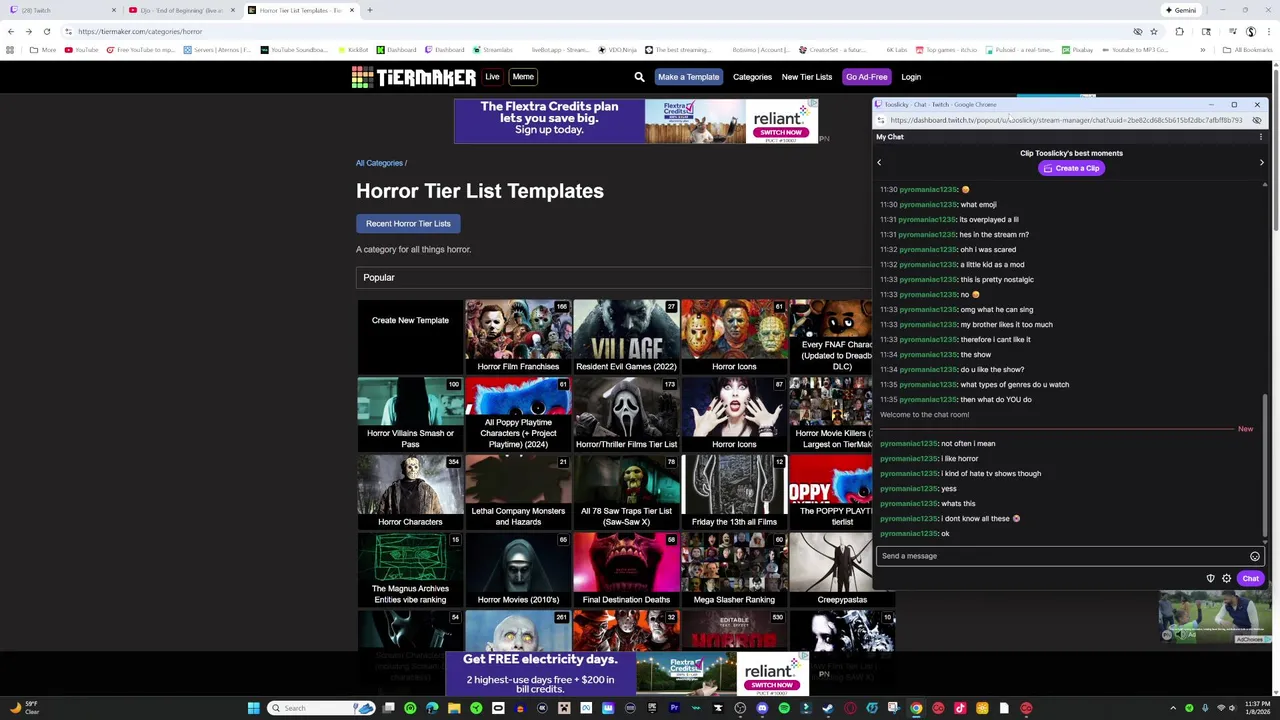Image resolution: width=1280 pixels, height=720 pixels.
Task: Reload the TierMaker page
Action: click(x=46, y=32)
